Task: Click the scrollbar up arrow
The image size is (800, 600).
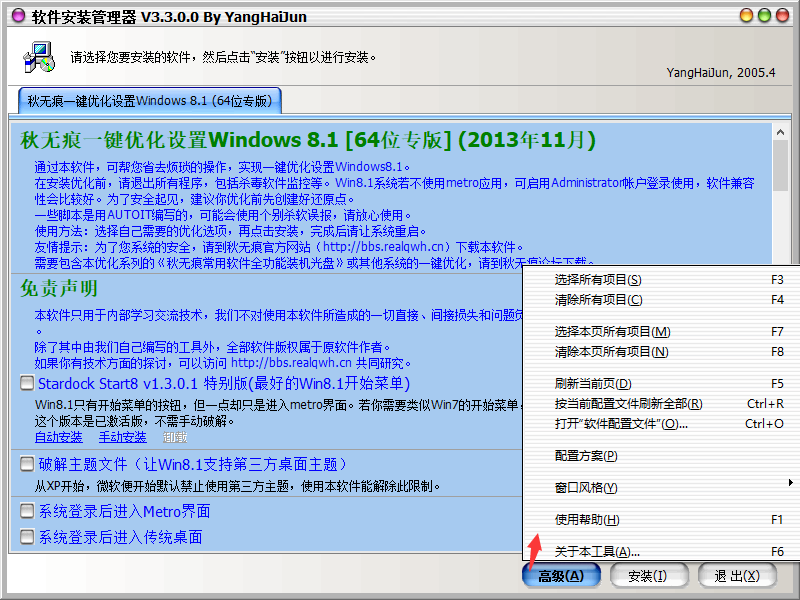Action: point(780,132)
